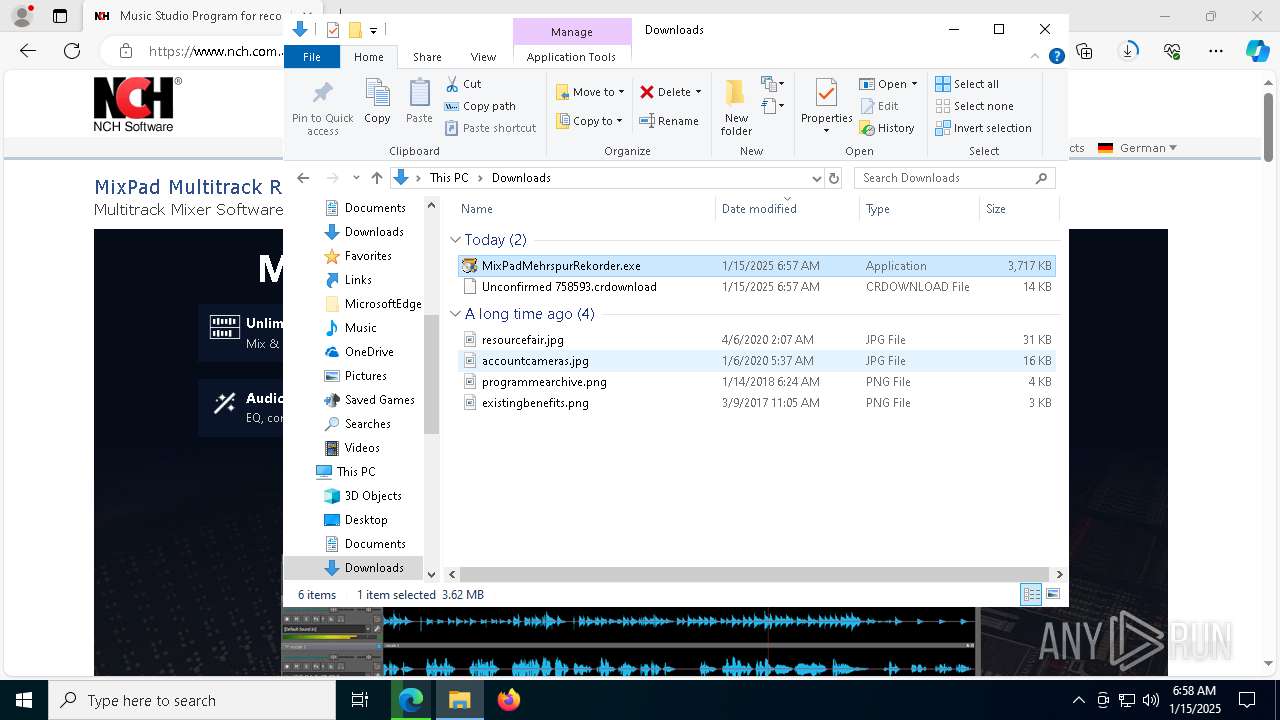This screenshot has width=1280, height=720.
Task: Click Invert selection in ribbon
Action: (983, 128)
